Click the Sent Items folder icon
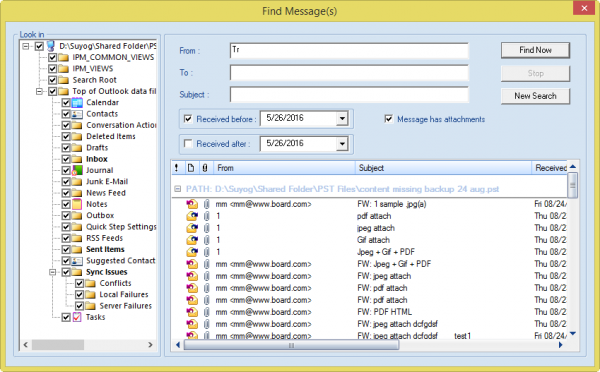Viewport: 600px width, 372px height. (77, 249)
